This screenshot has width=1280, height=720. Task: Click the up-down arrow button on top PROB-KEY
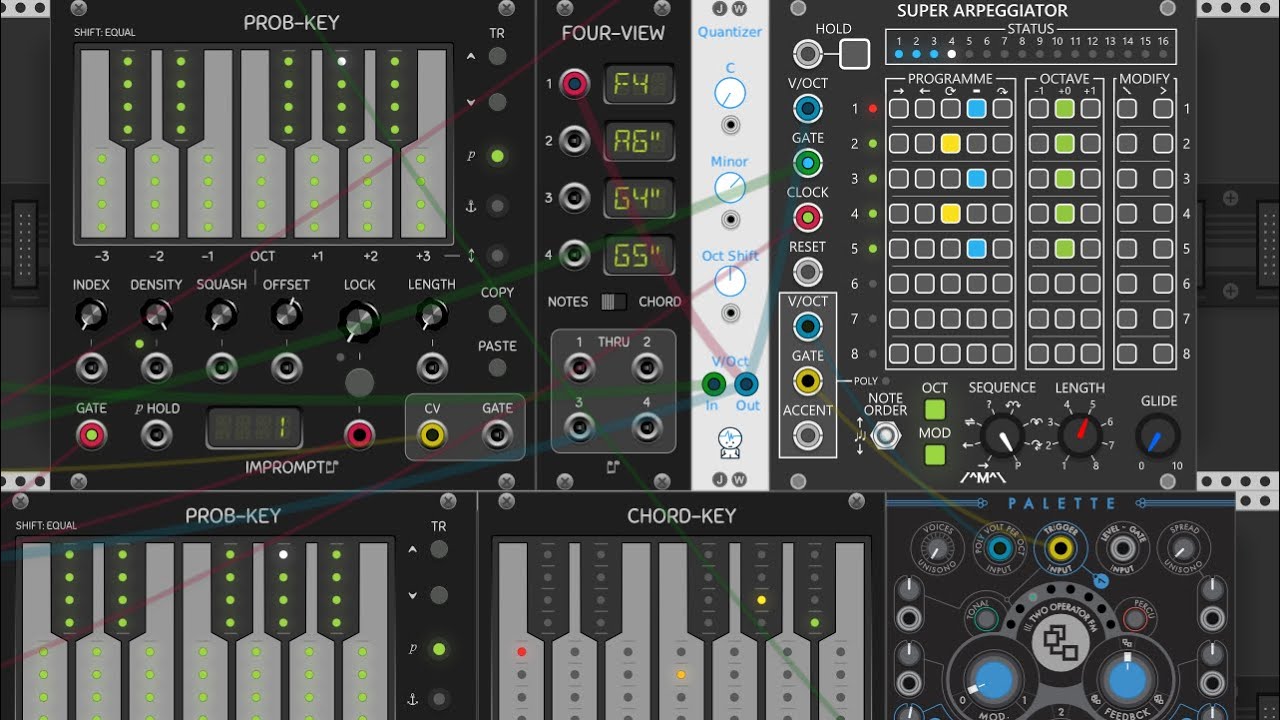tap(497, 256)
